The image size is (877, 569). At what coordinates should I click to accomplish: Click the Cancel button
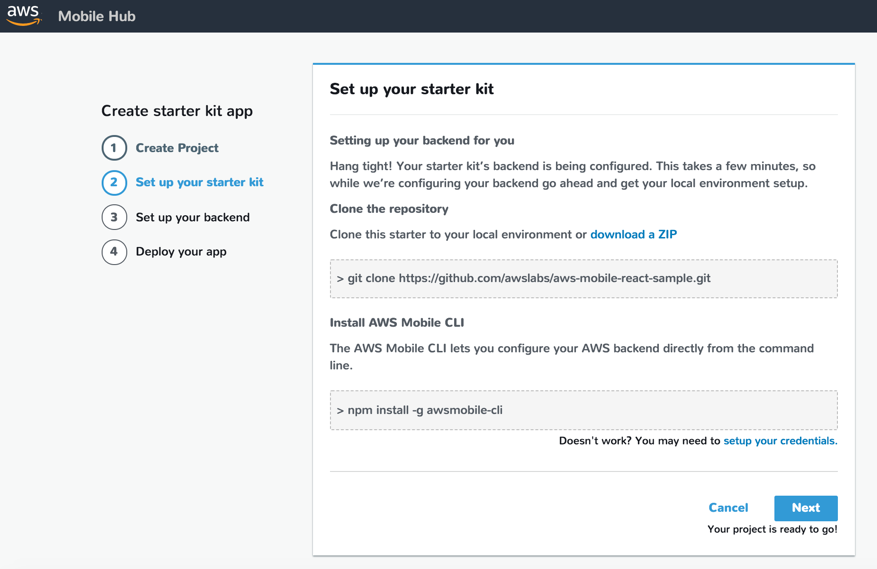click(728, 508)
